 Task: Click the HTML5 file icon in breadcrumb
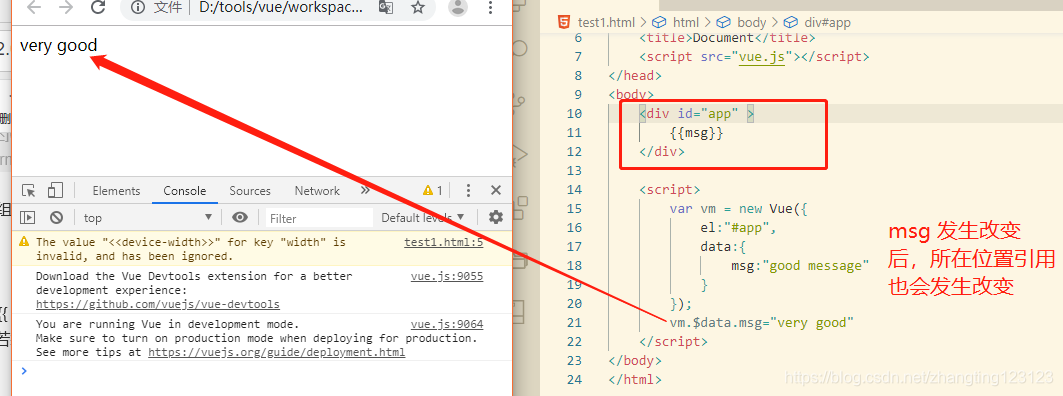(564, 22)
